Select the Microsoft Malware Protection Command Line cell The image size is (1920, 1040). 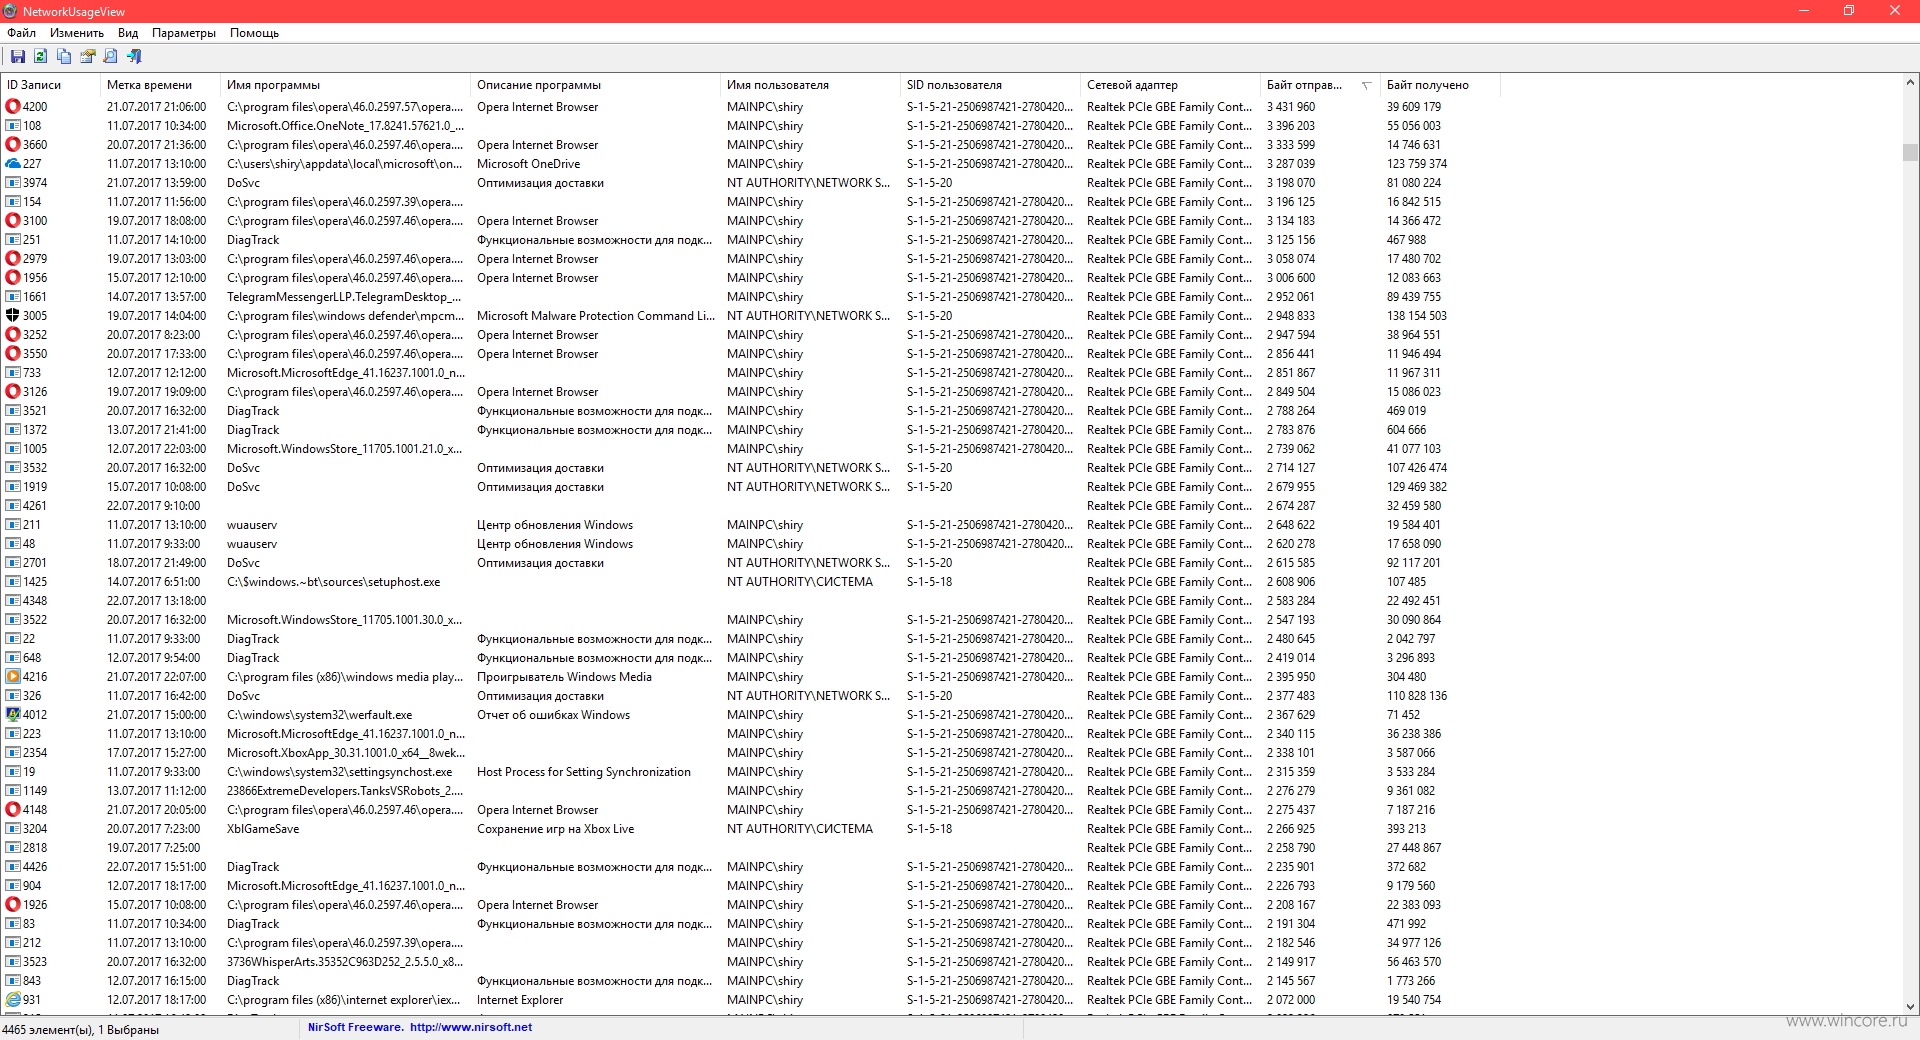[595, 315]
